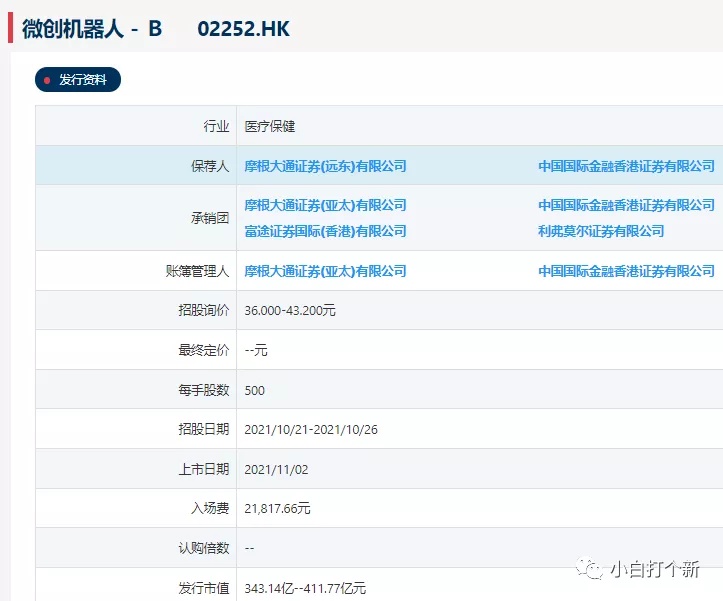Open 中国国际金融香港证券有限公司 in 承销团 row
The width and height of the screenshot is (723, 601).
(626, 205)
